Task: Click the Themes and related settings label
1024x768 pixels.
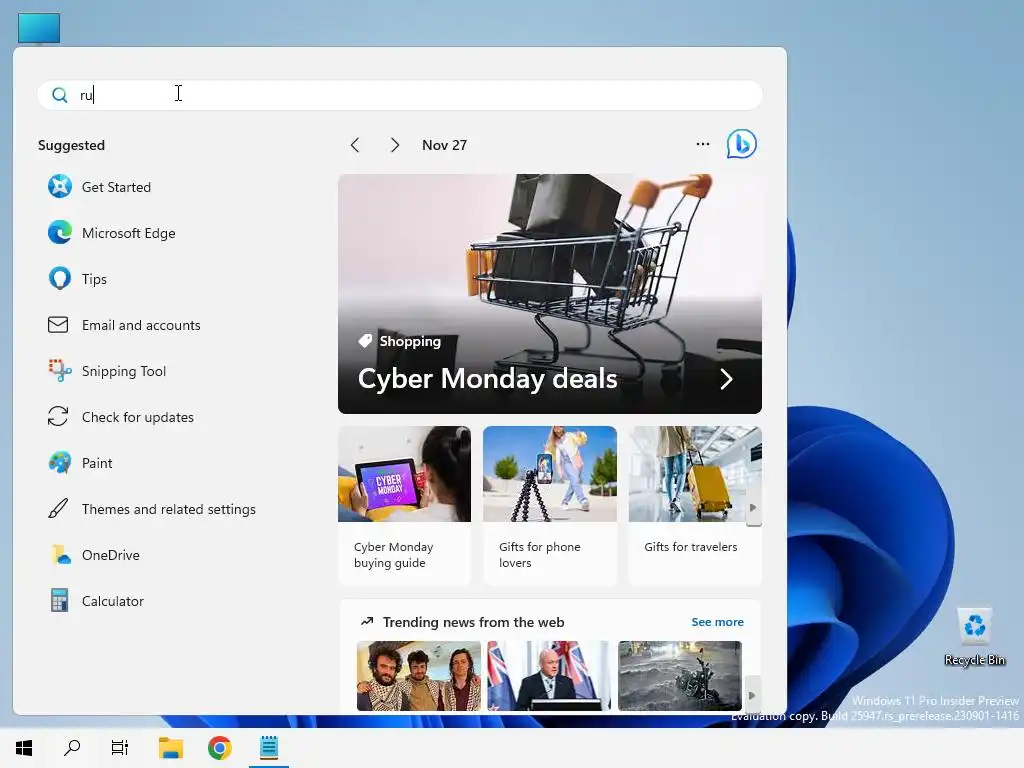Action: 168,509
